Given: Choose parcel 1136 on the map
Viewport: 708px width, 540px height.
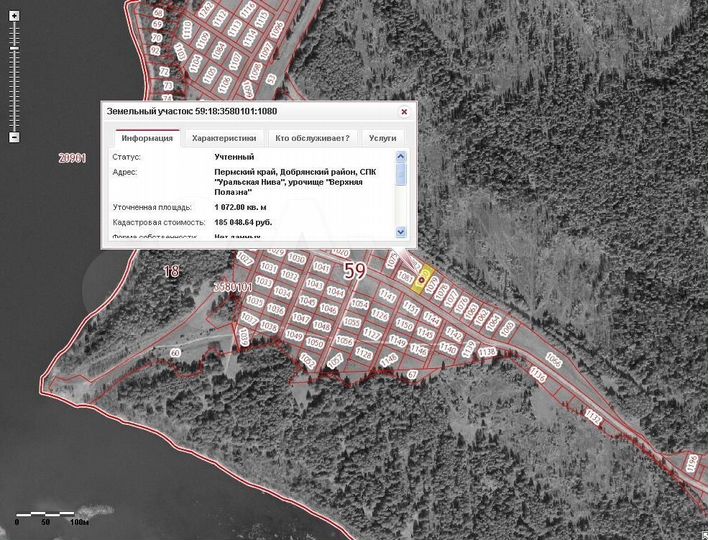Looking at the screenshot, I should (538, 377).
